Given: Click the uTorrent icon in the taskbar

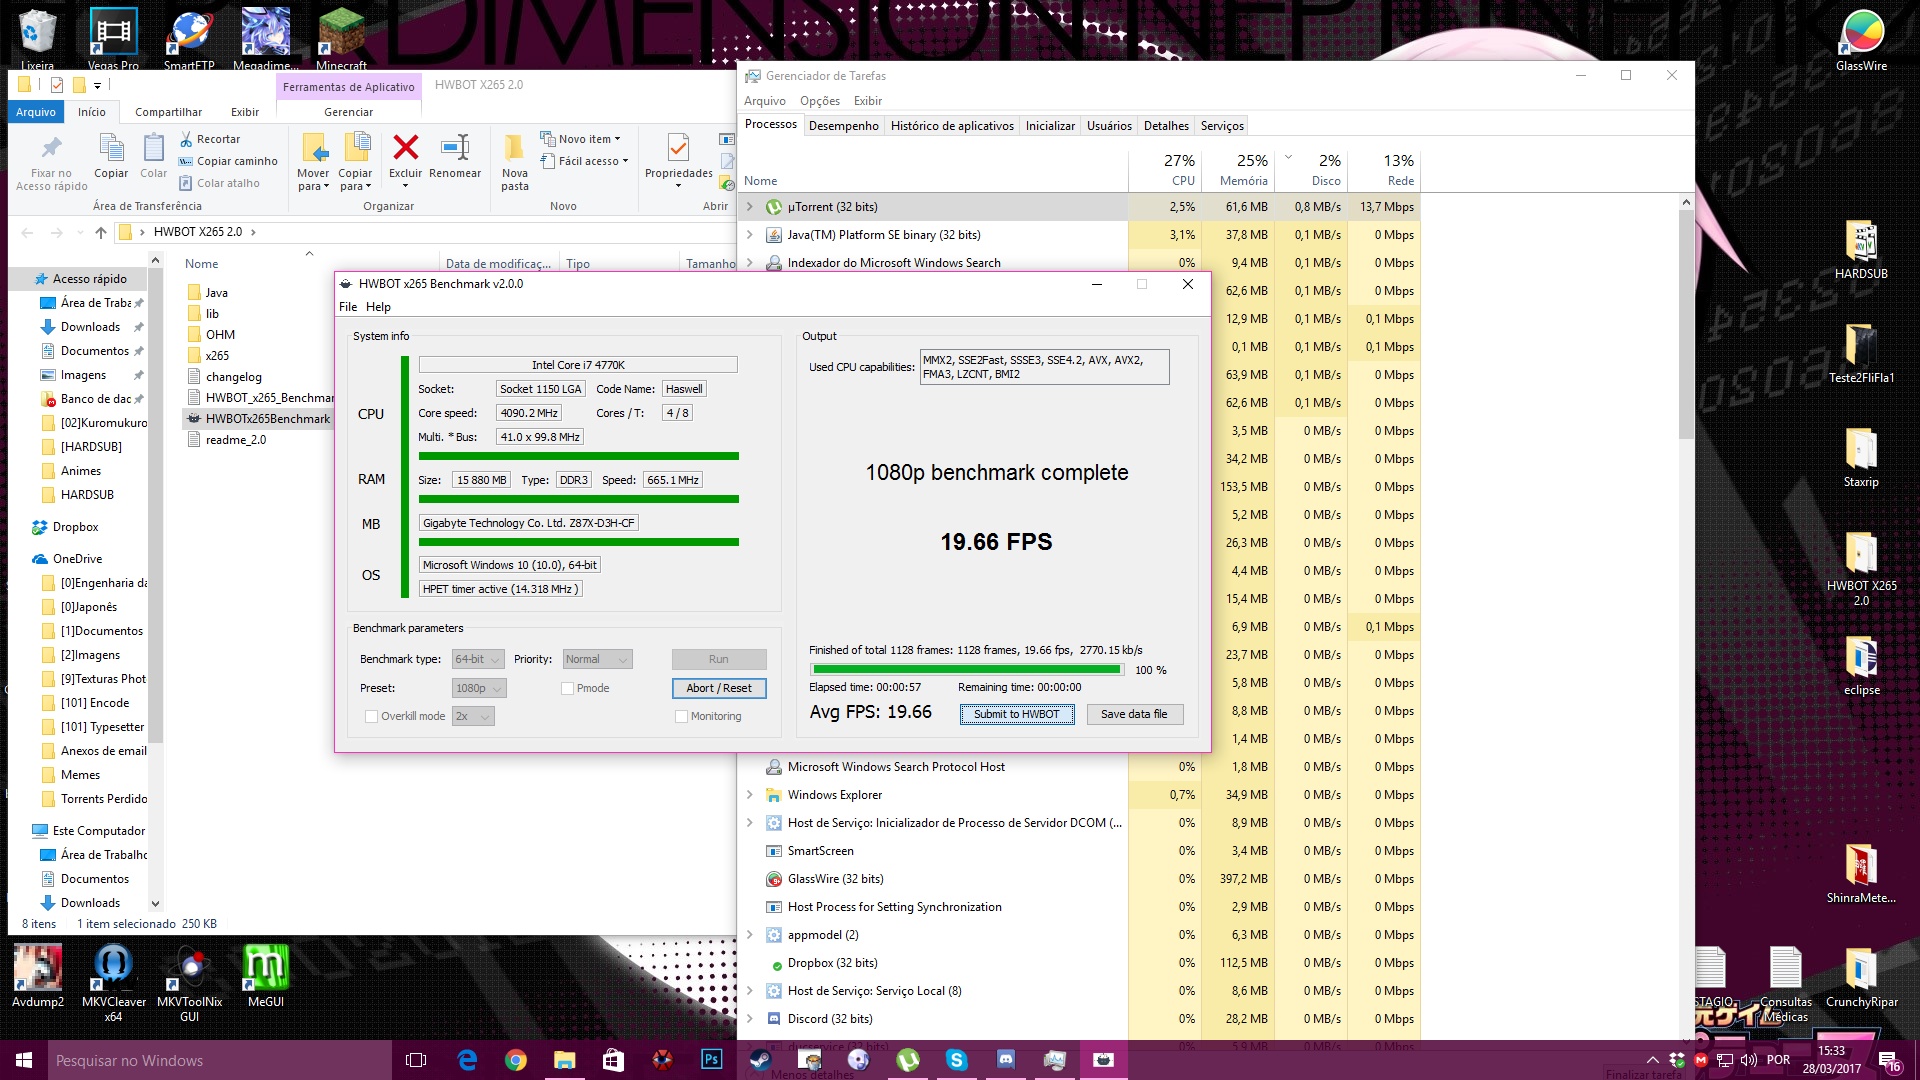Looking at the screenshot, I should tap(907, 1060).
